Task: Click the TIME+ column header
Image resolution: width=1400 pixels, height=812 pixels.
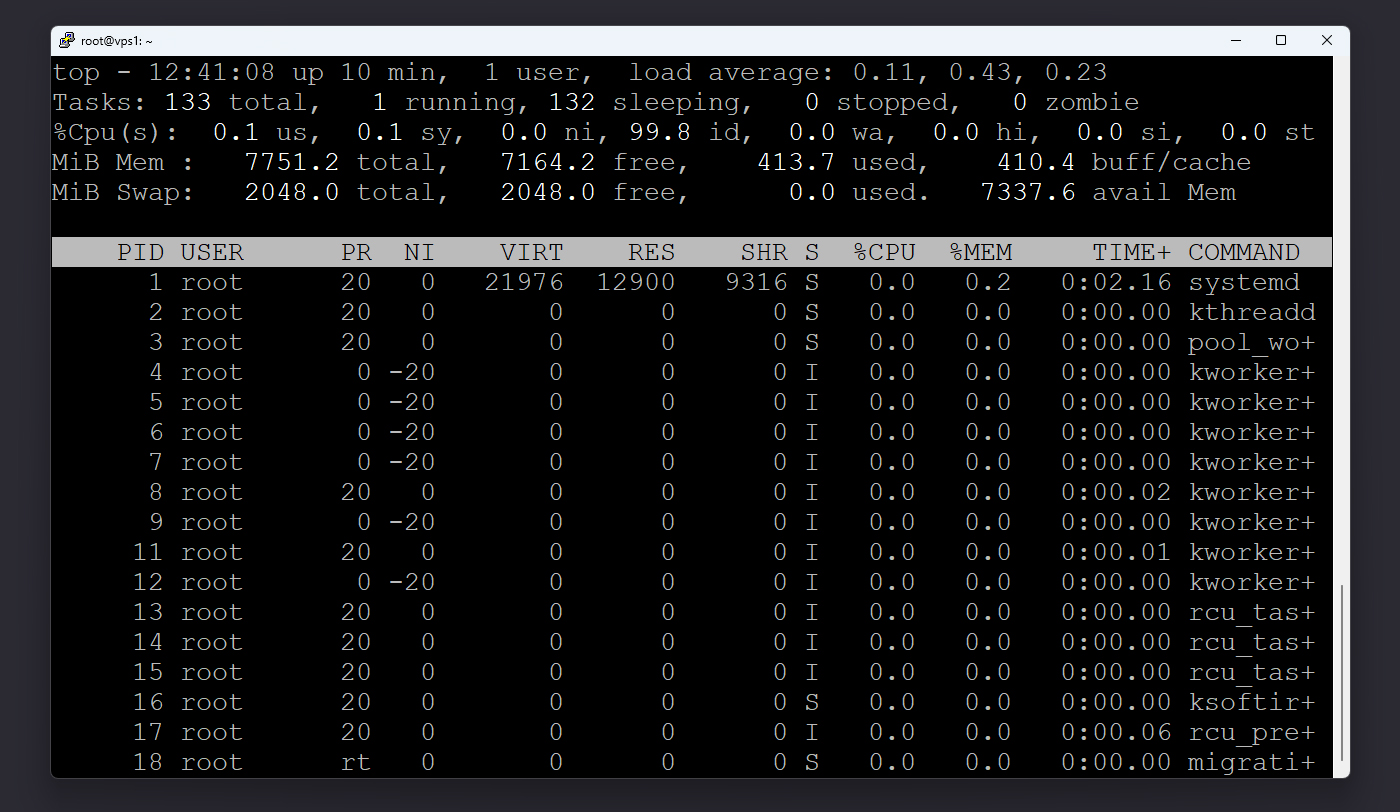Action: (1131, 252)
